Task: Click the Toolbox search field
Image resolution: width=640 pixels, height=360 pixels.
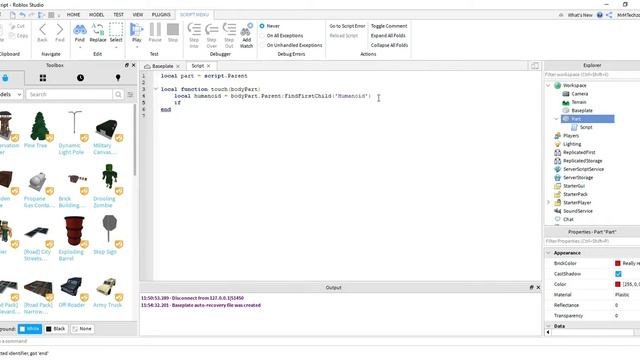Action: click(x=69, y=94)
